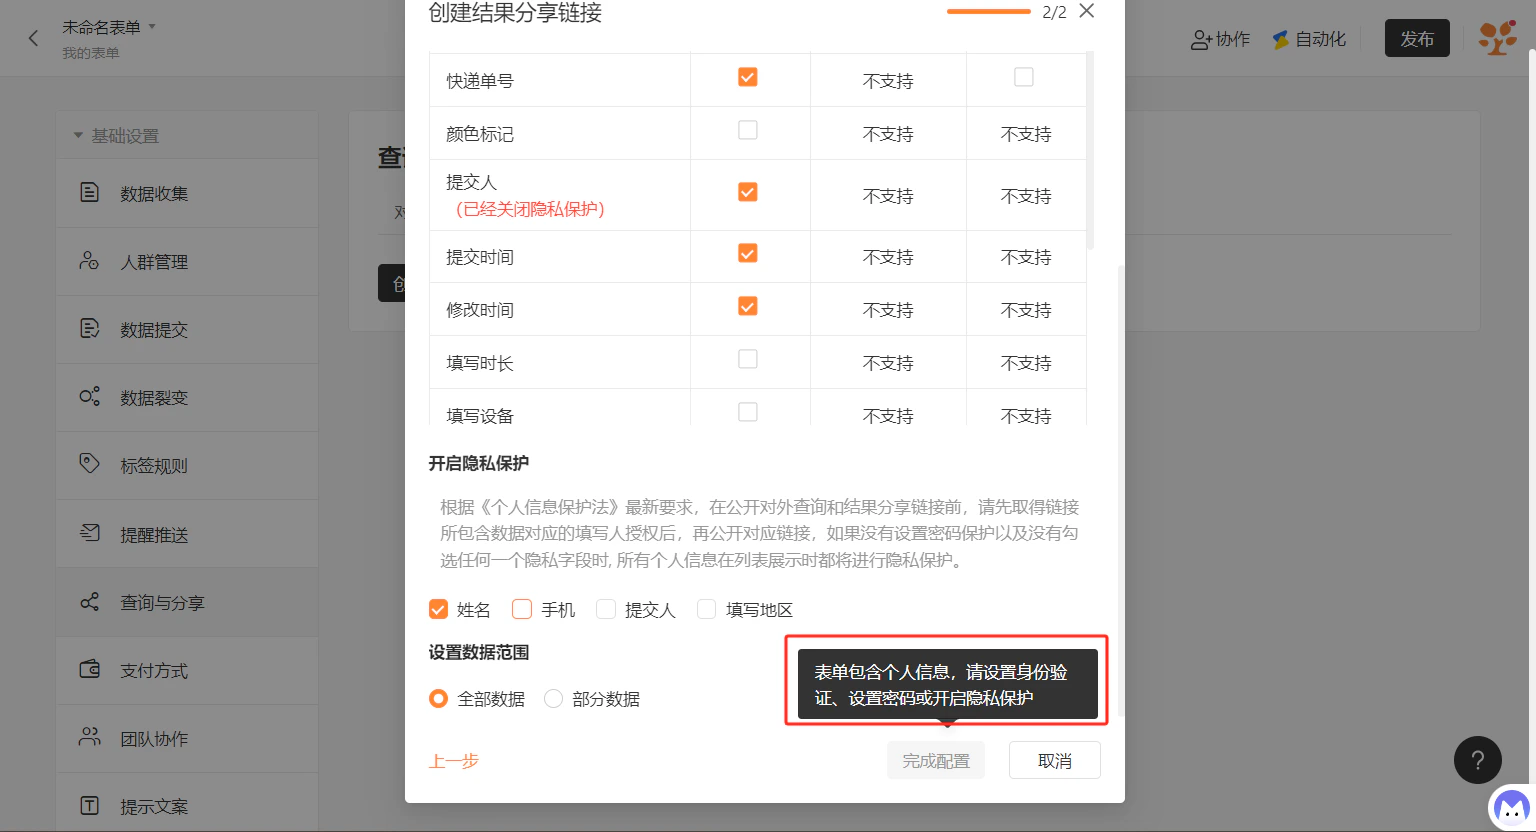Viewport: 1536px width, 832px height.
Task: Check 快递单号 last column checkbox
Action: 1023,77
